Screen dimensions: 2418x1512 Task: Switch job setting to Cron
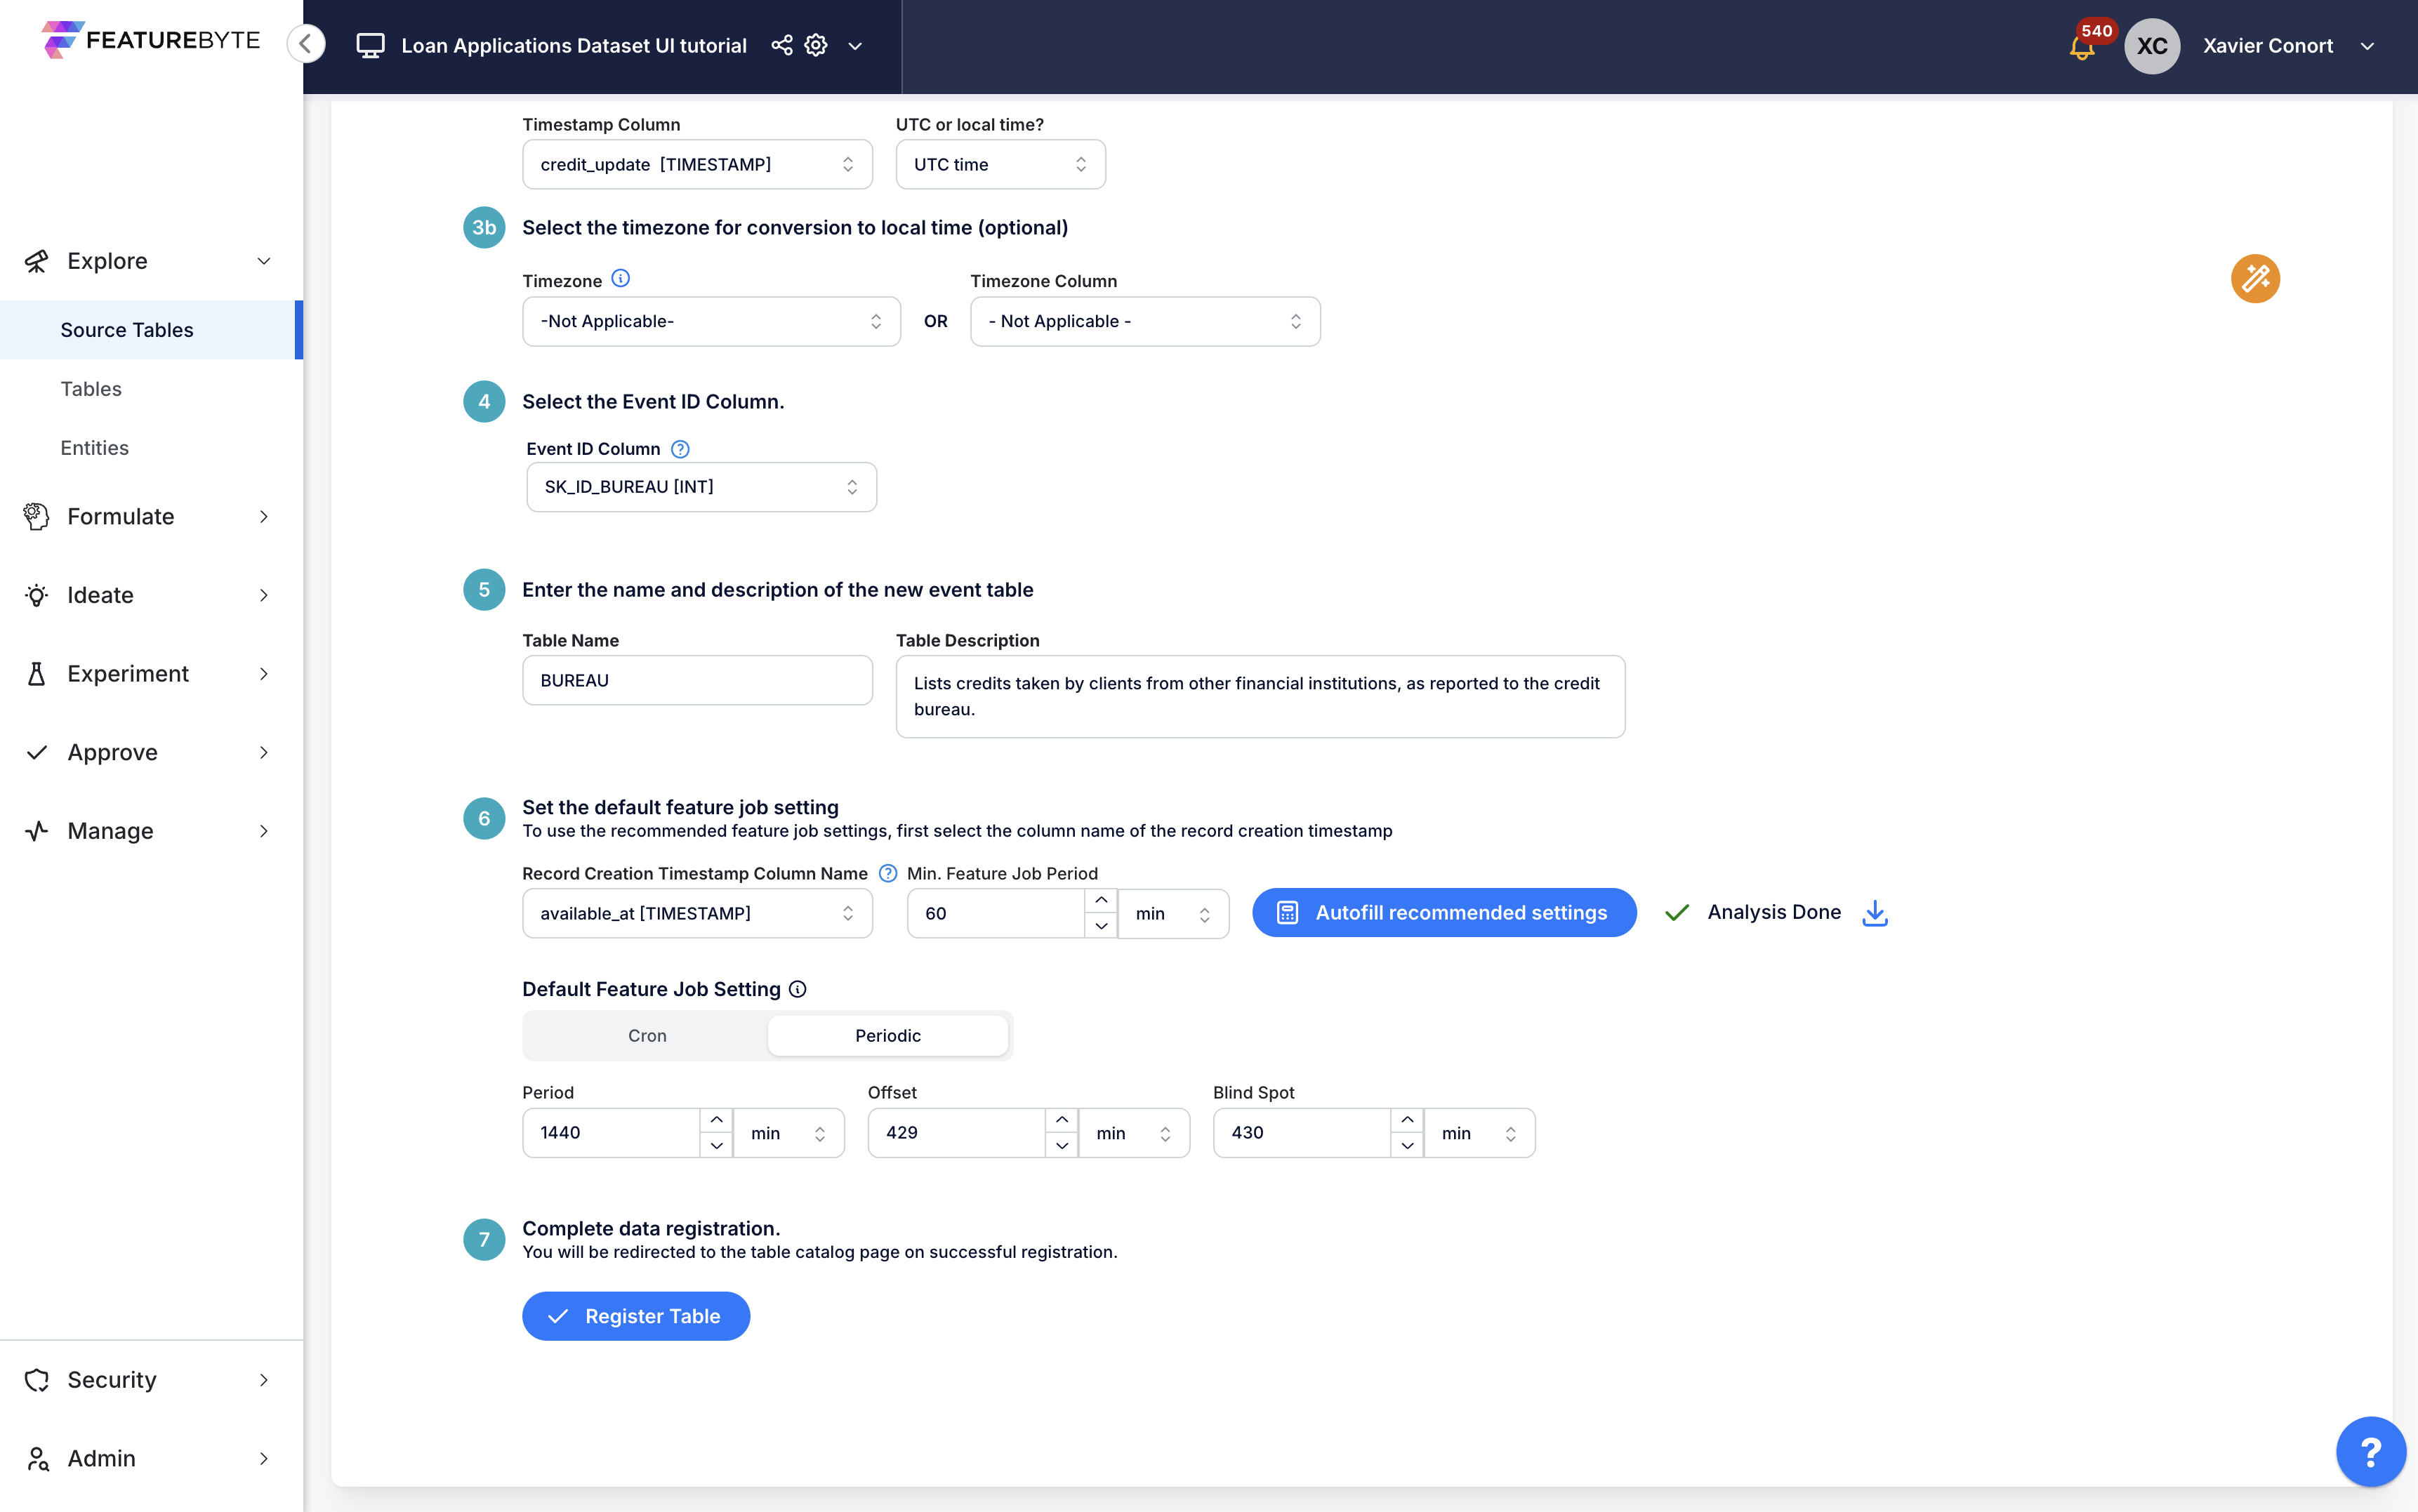click(x=646, y=1036)
